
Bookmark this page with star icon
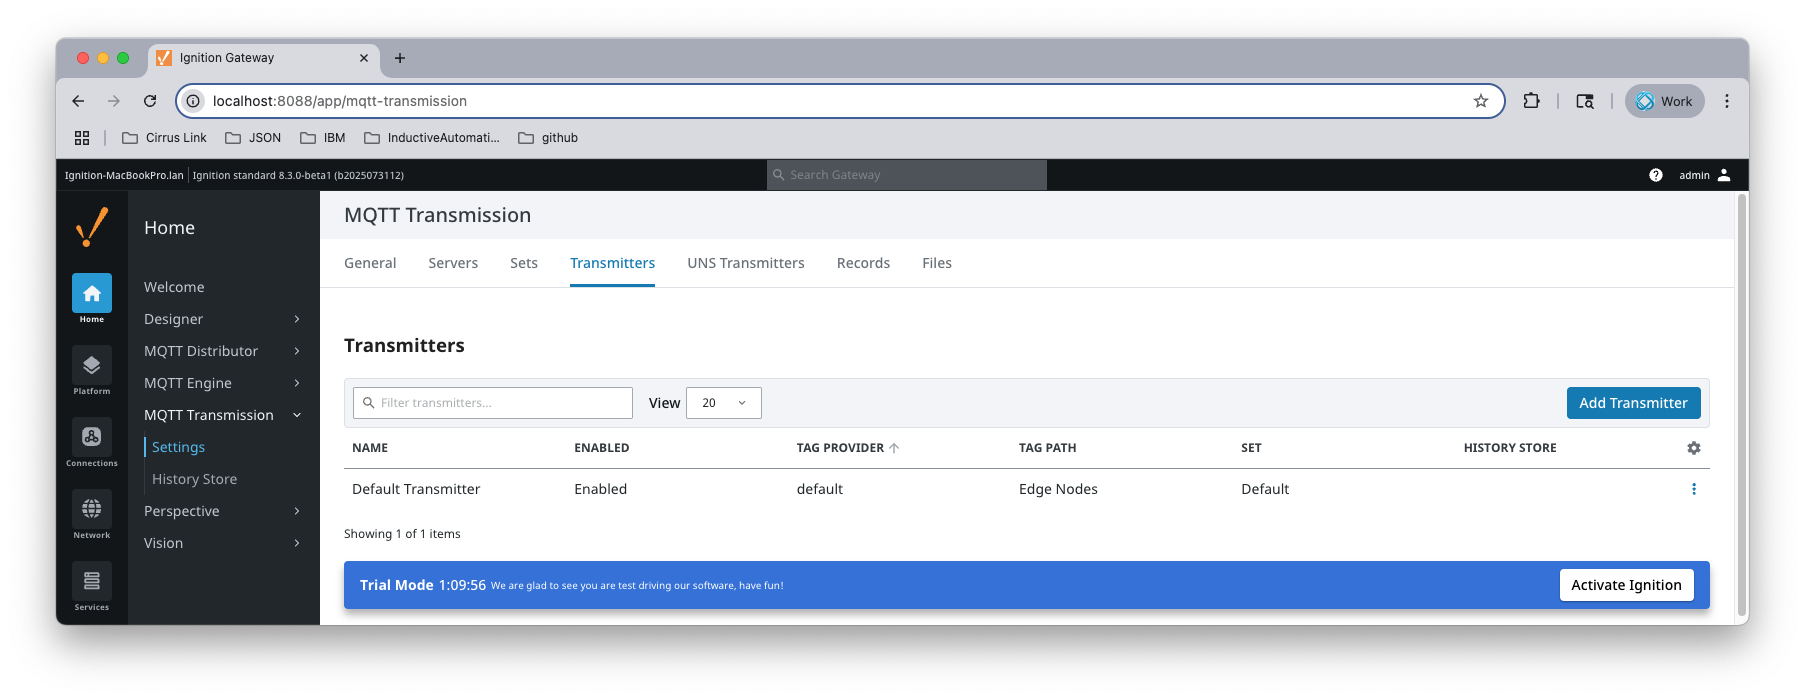(x=1481, y=101)
